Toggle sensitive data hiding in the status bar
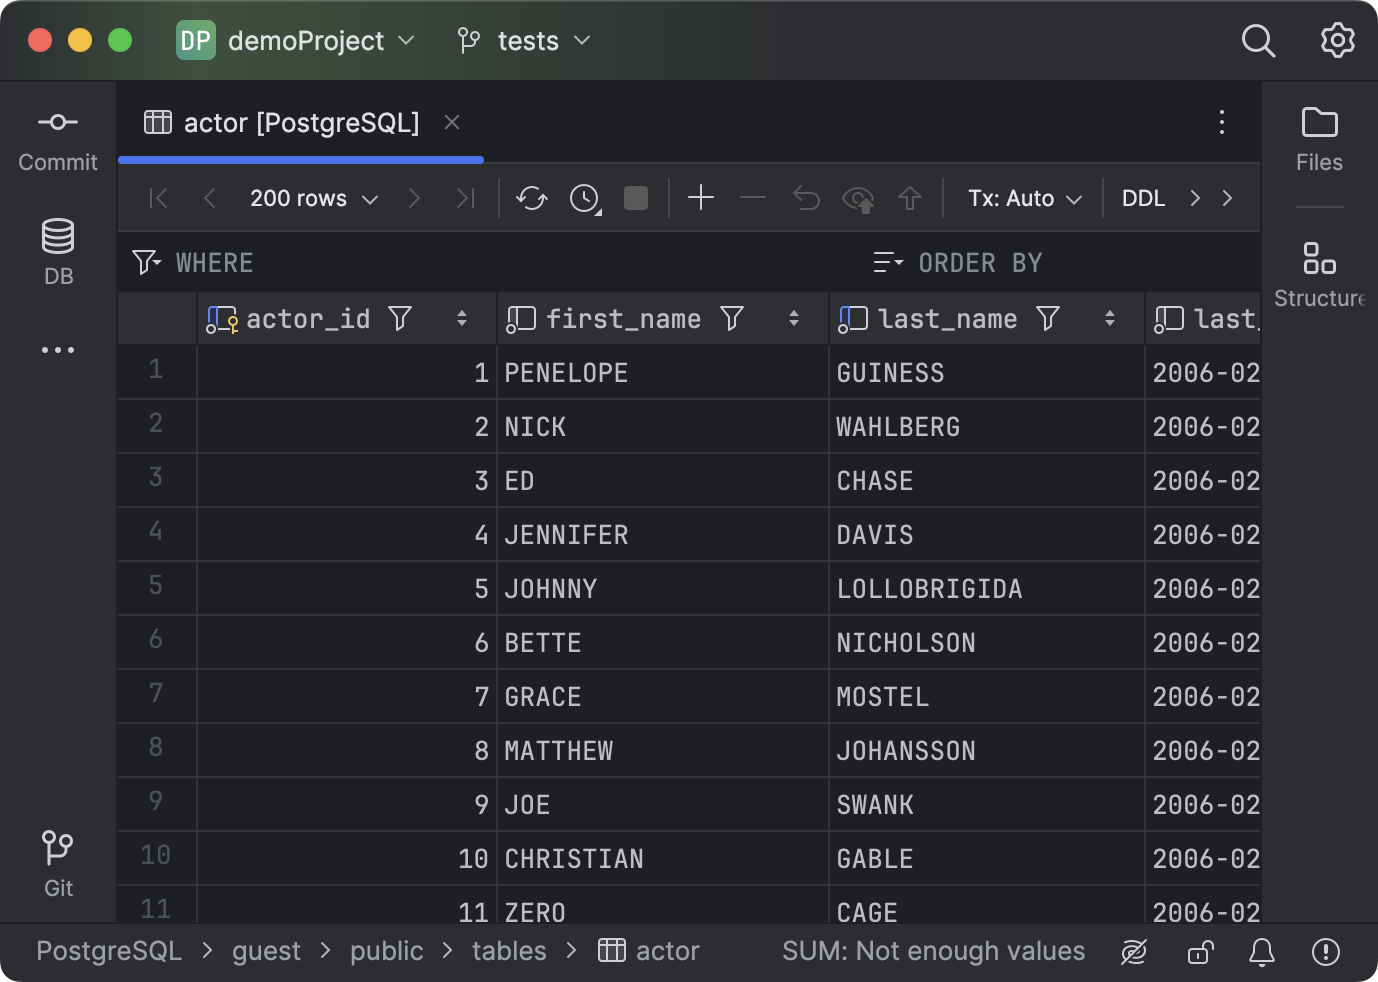This screenshot has height=982, width=1378. (1134, 951)
